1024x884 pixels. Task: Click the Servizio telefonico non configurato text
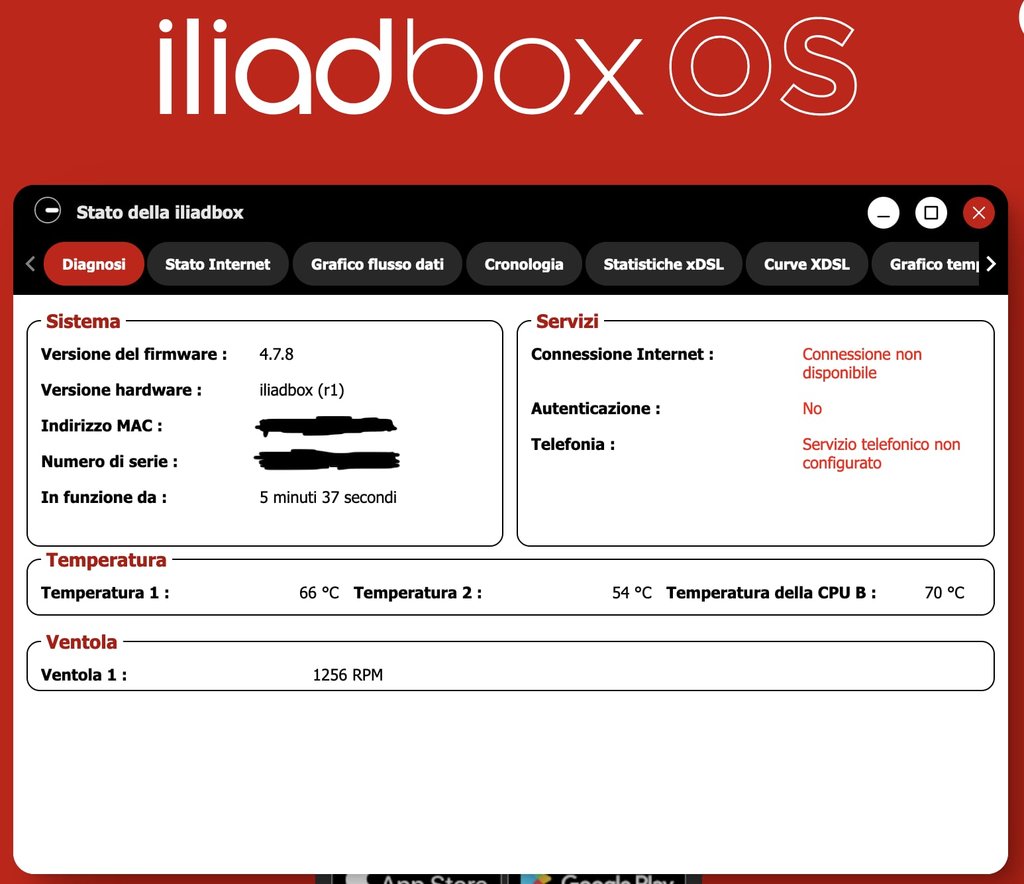[x=880, y=453]
